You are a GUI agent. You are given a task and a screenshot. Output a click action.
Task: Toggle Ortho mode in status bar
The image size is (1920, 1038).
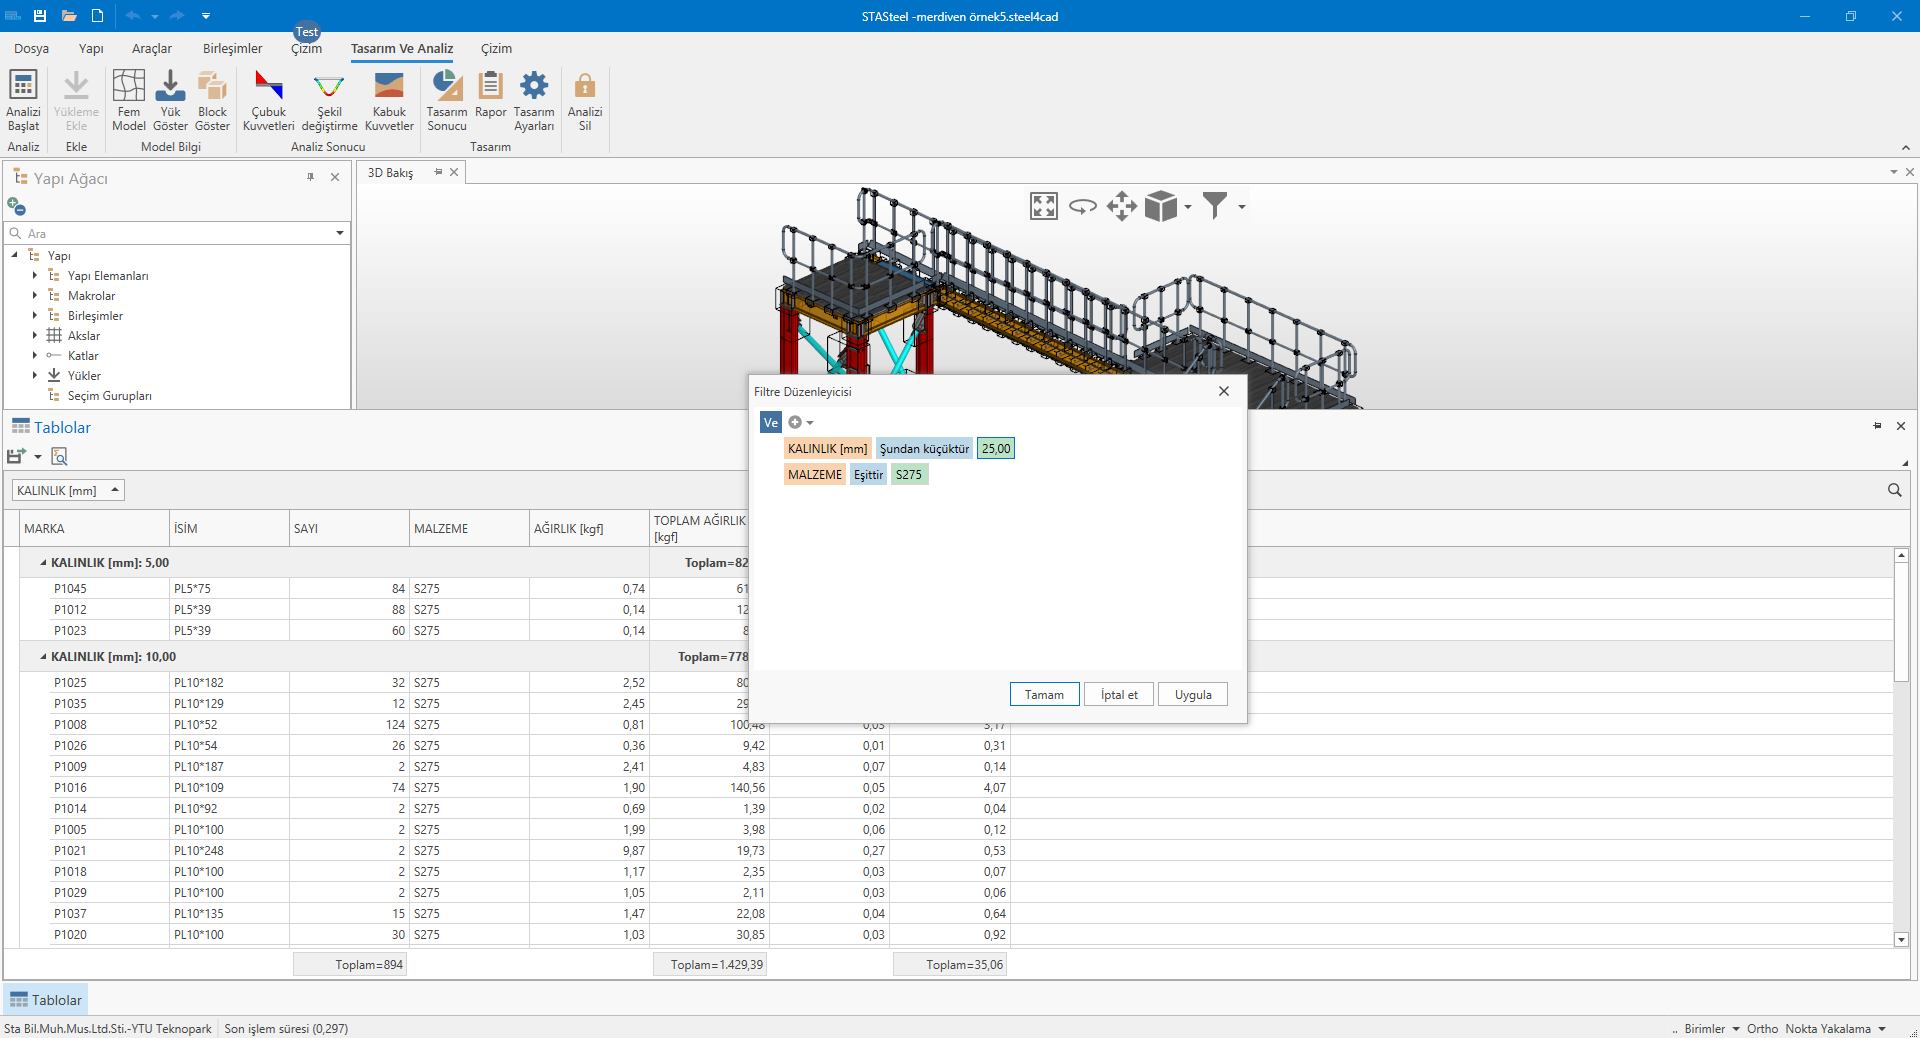click(x=1762, y=1029)
